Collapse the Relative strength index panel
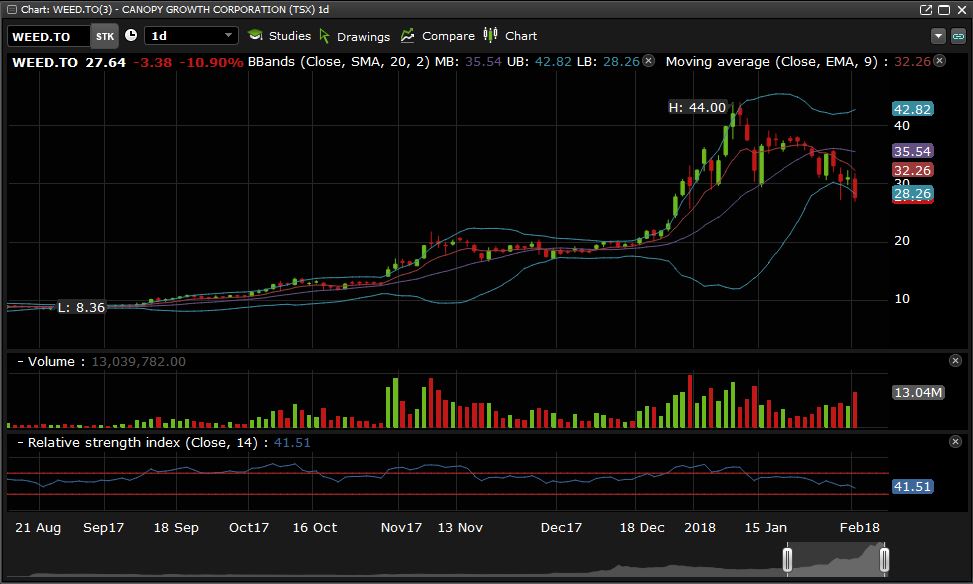This screenshot has height=584, width=973. [x=20, y=442]
